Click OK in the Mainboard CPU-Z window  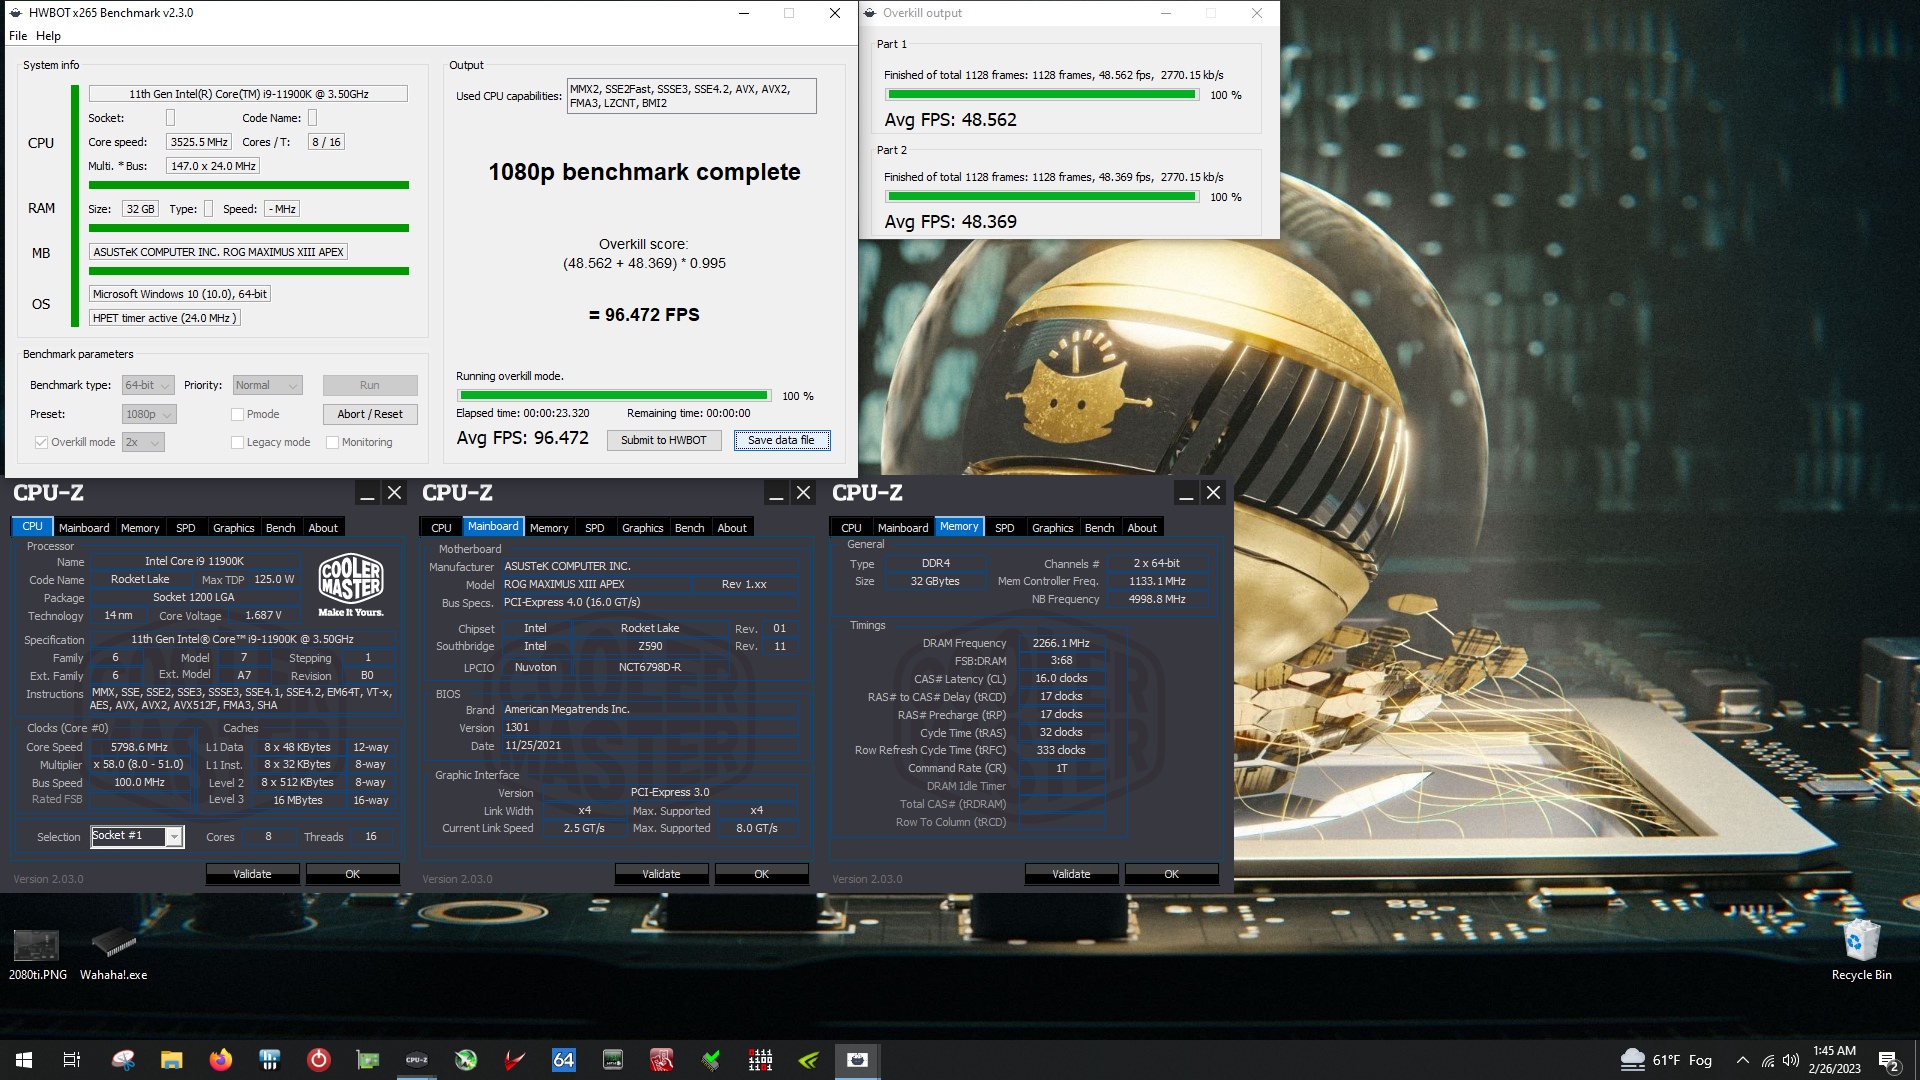[761, 874]
